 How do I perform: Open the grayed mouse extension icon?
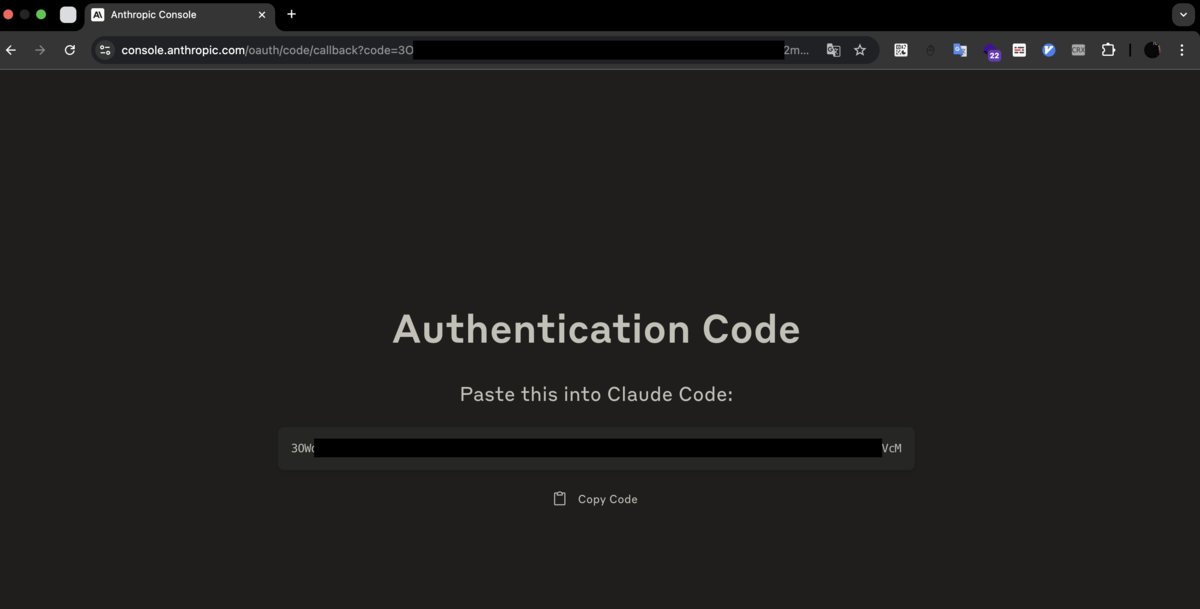[x=930, y=50]
